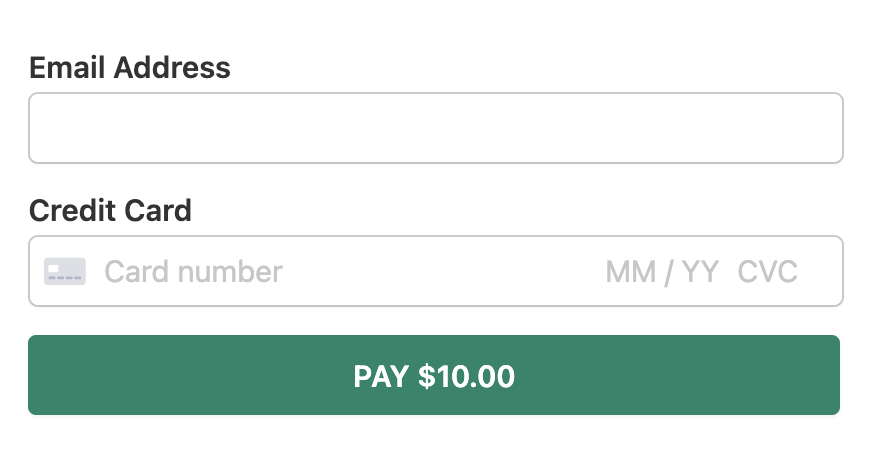Click the Credit Card label

pyautogui.click(x=110, y=210)
